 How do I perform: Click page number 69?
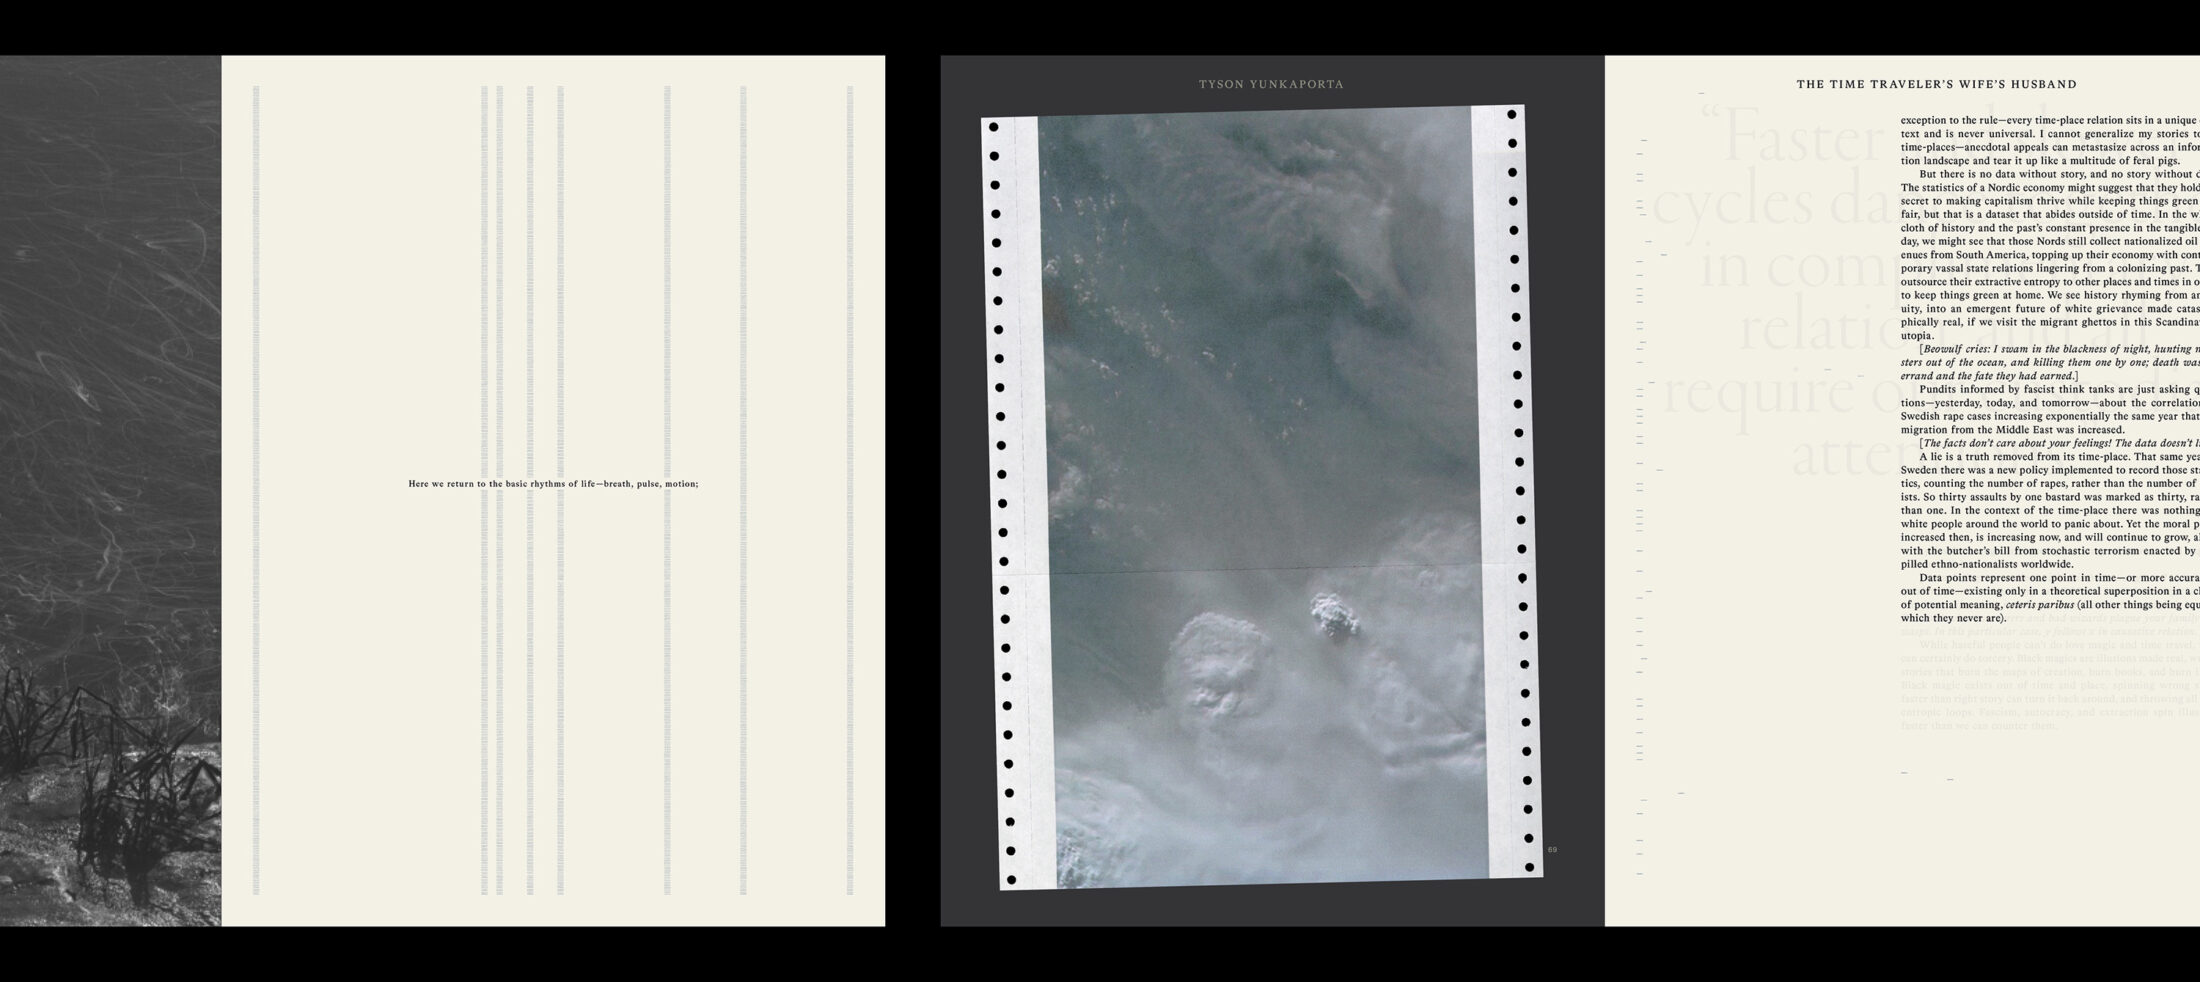coord(1552,850)
